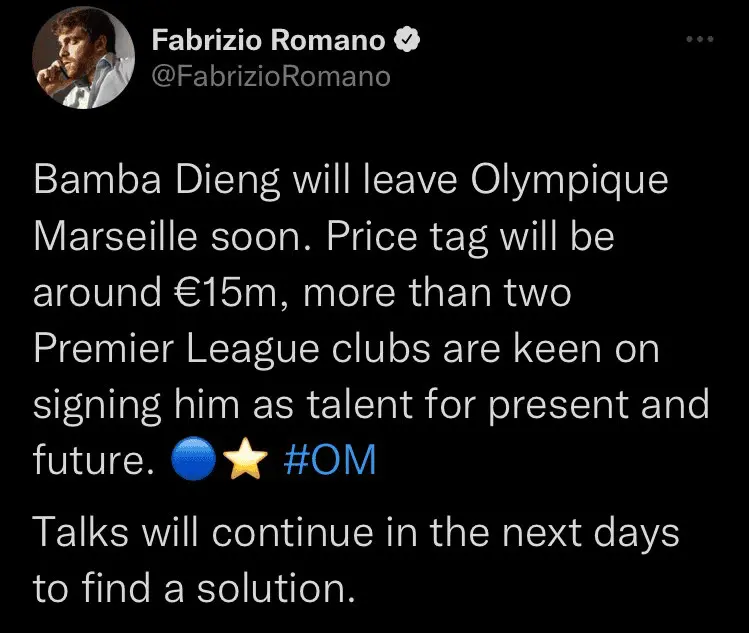The width and height of the screenshot is (749, 633).
Task: Click the star emoji in the tweet
Action: tap(246, 462)
